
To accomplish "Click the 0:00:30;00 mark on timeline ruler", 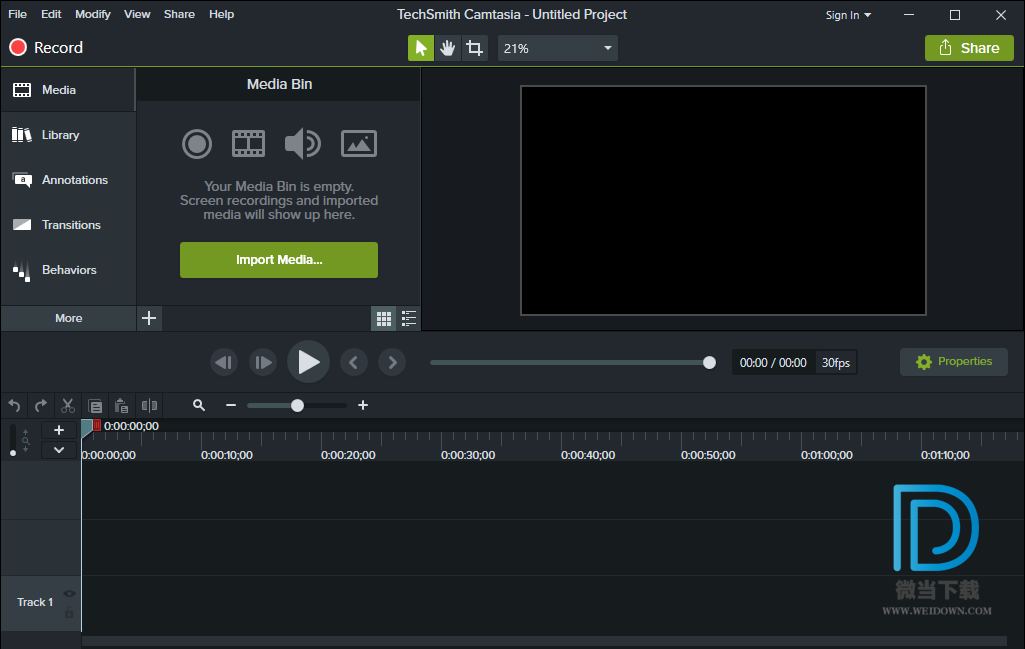I will (467, 455).
